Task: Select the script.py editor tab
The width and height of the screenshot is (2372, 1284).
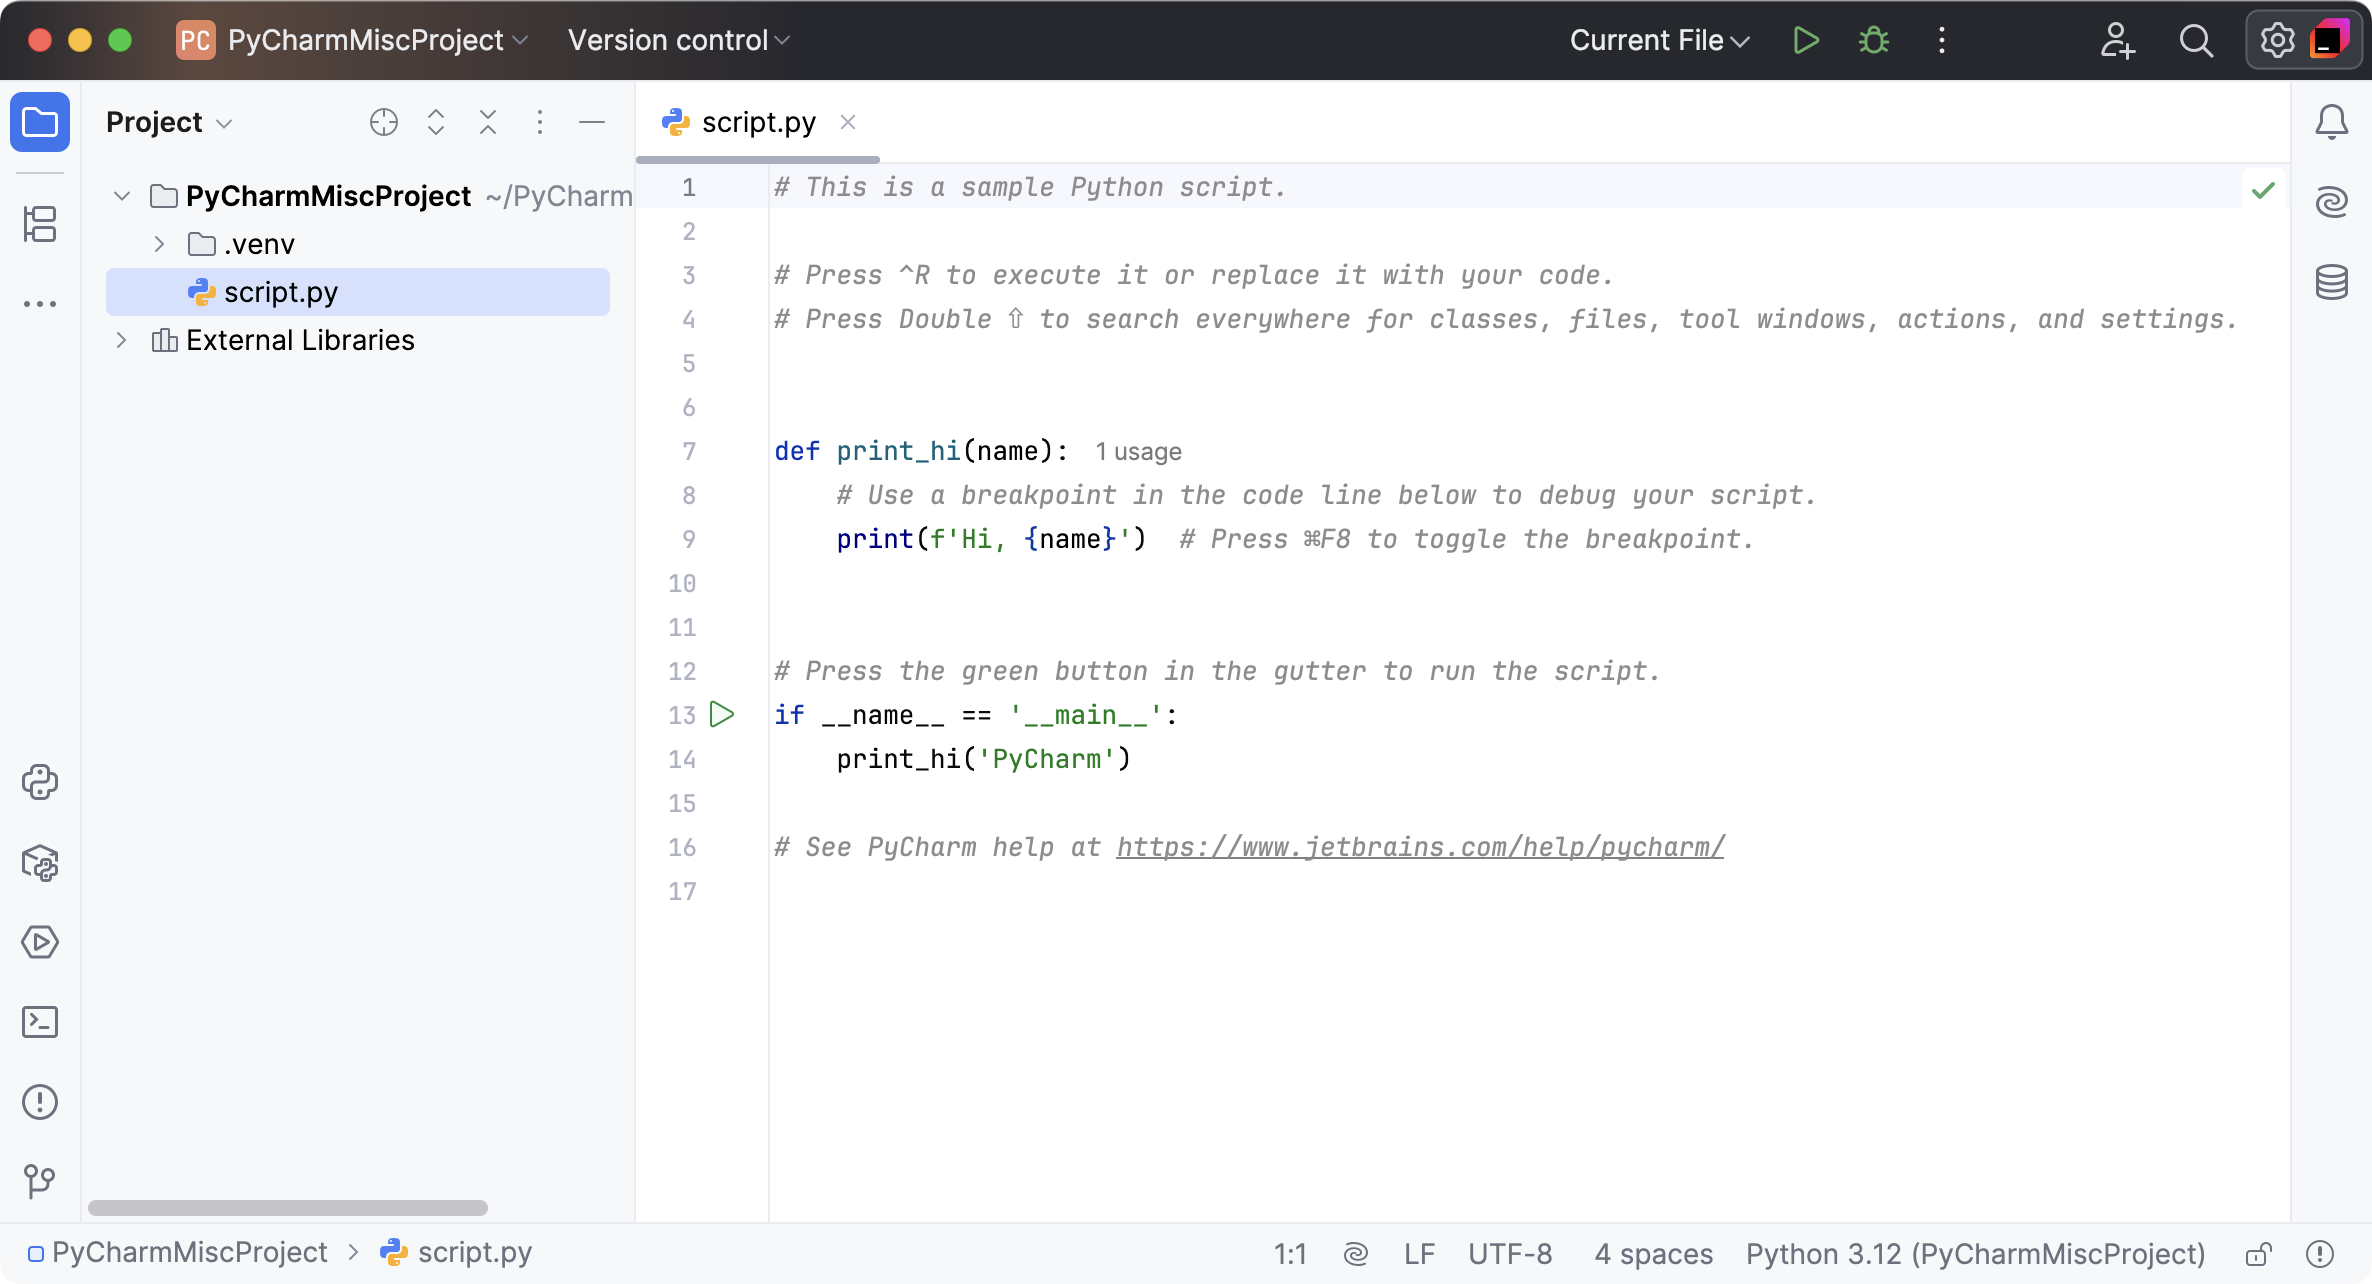Action: pos(757,121)
